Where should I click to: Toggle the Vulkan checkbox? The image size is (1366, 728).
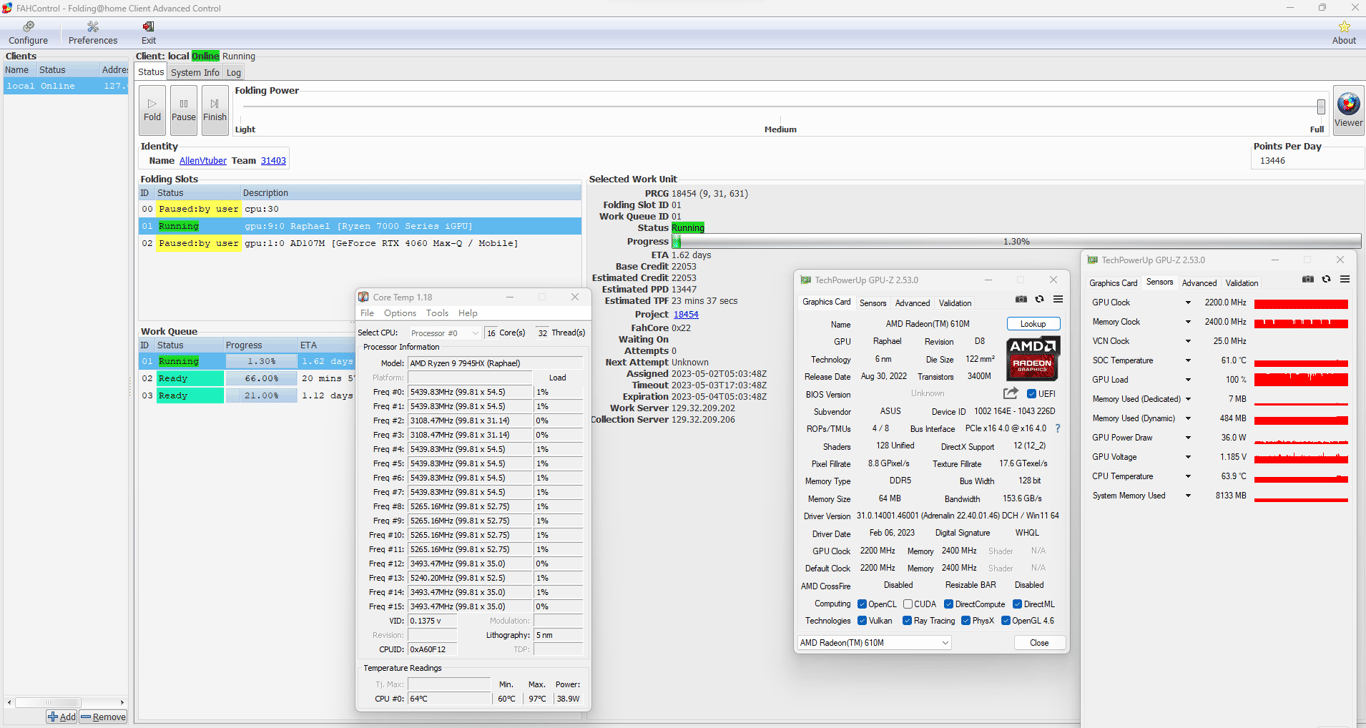(x=862, y=621)
